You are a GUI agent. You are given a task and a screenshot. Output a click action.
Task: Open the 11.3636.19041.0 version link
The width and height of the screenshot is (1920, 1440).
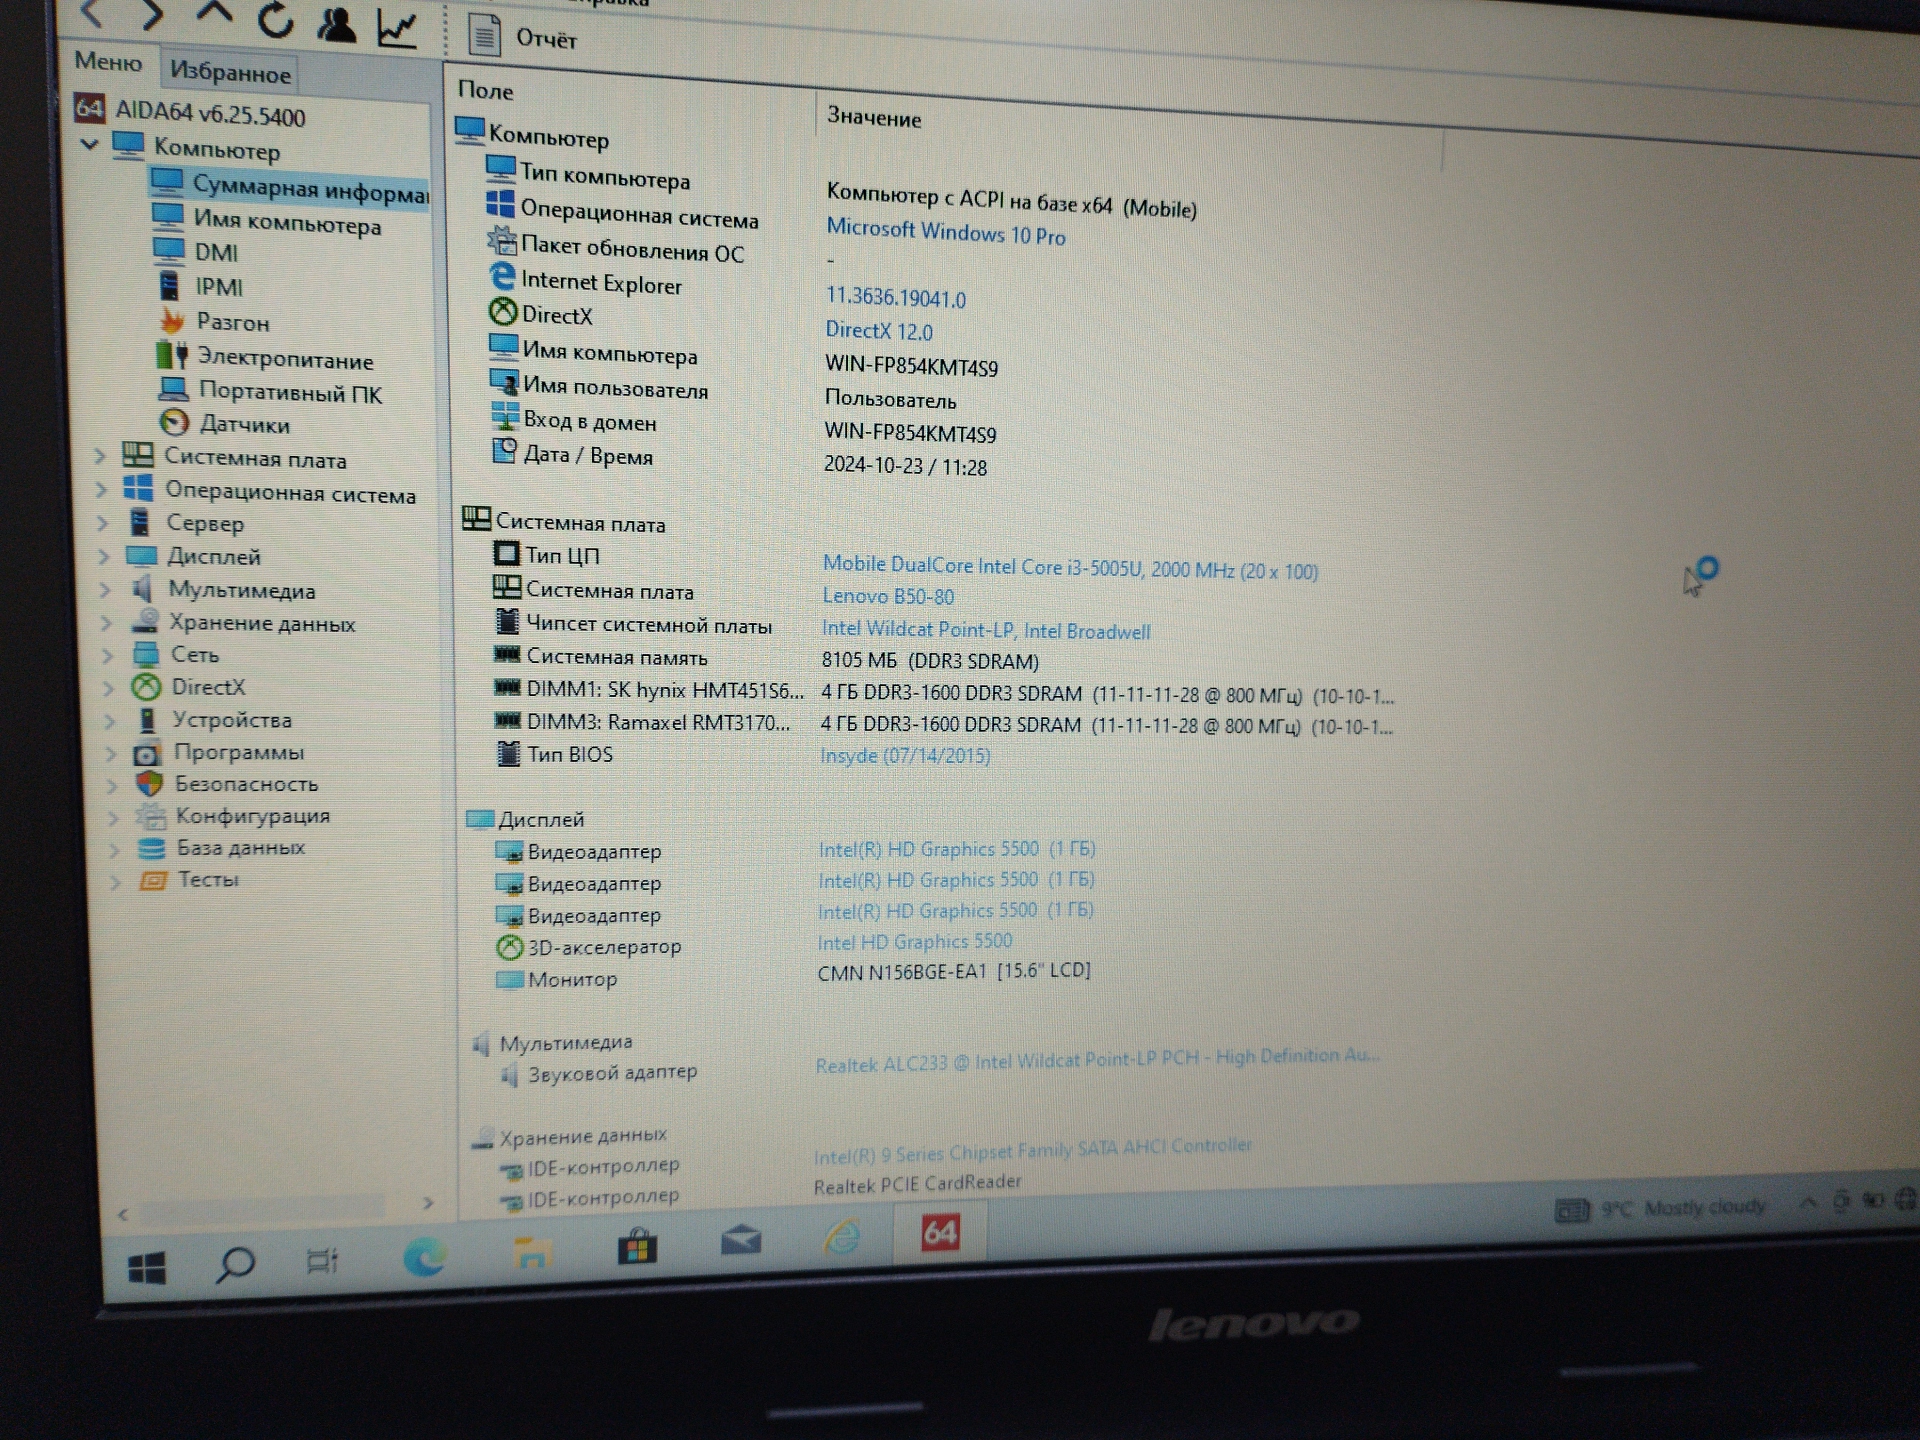tap(896, 297)
